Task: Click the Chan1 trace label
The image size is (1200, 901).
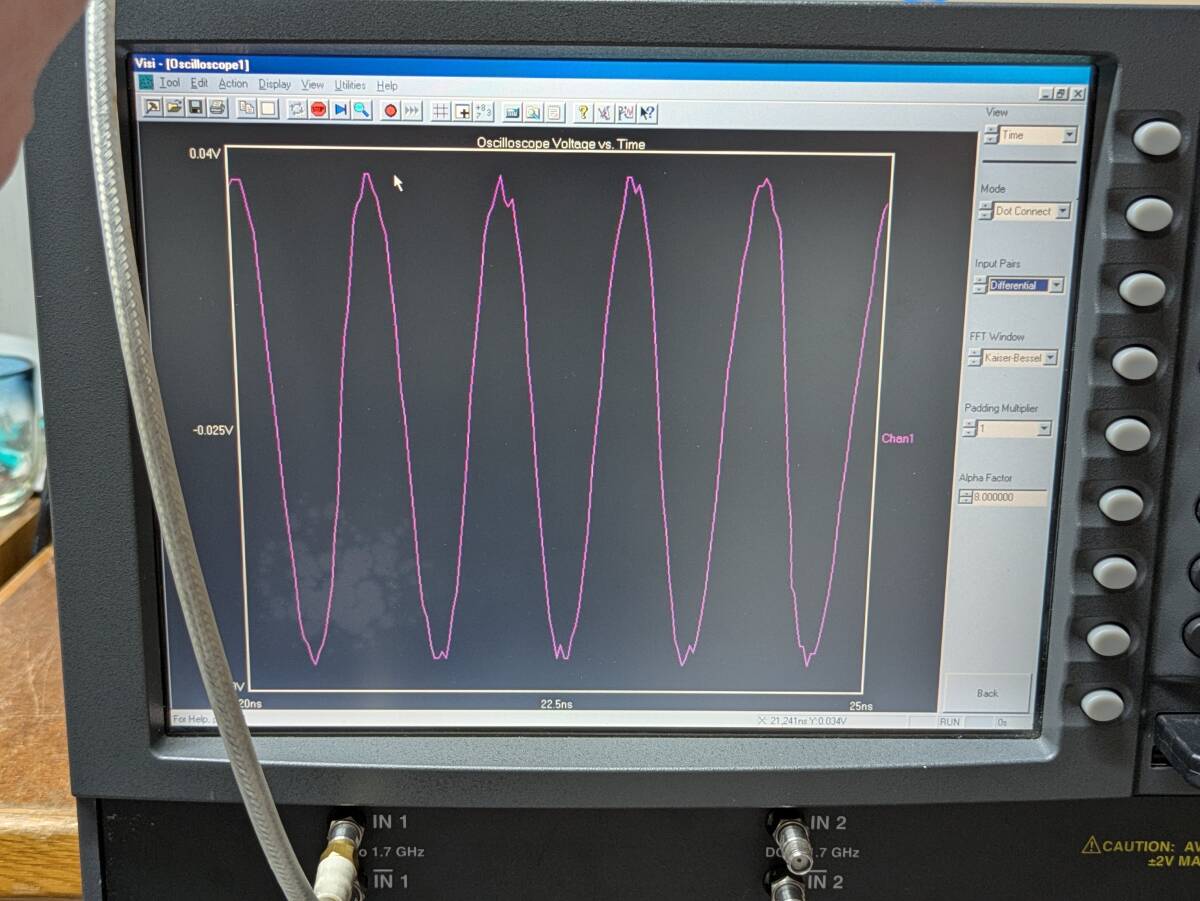Action: (x=897, y=438)
